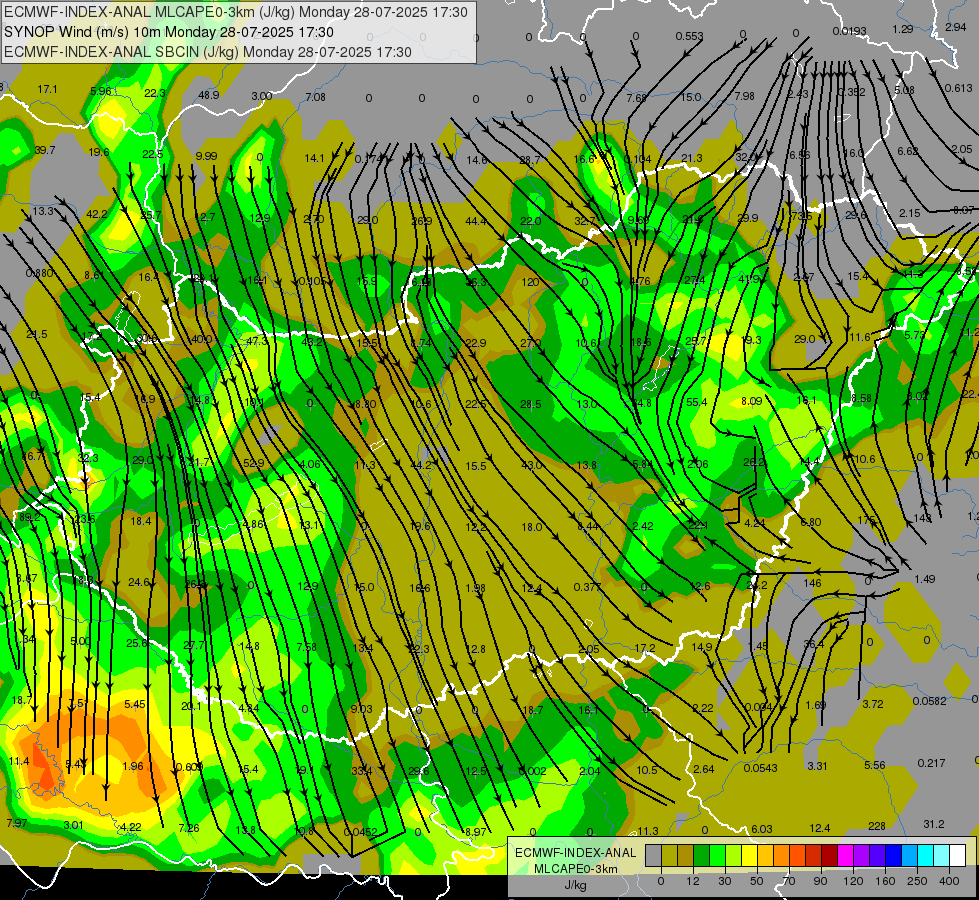Select the magenta swatch in the legend

coord(846,855)
